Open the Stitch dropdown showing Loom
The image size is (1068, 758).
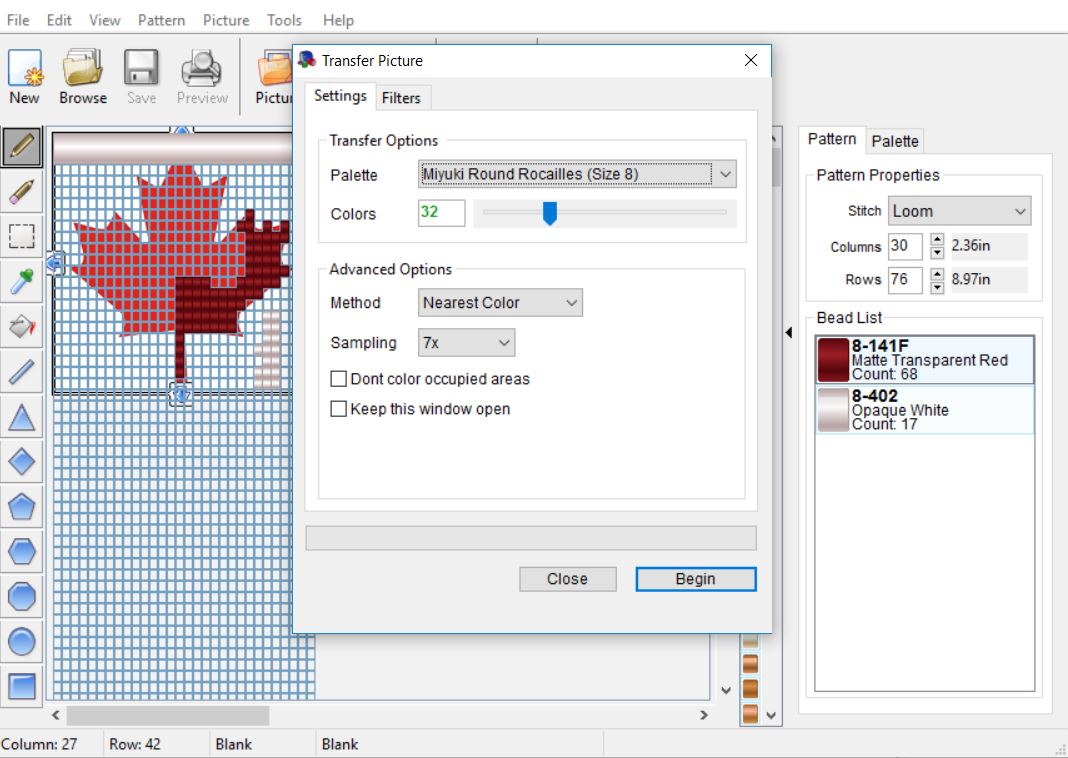[959, 211]
